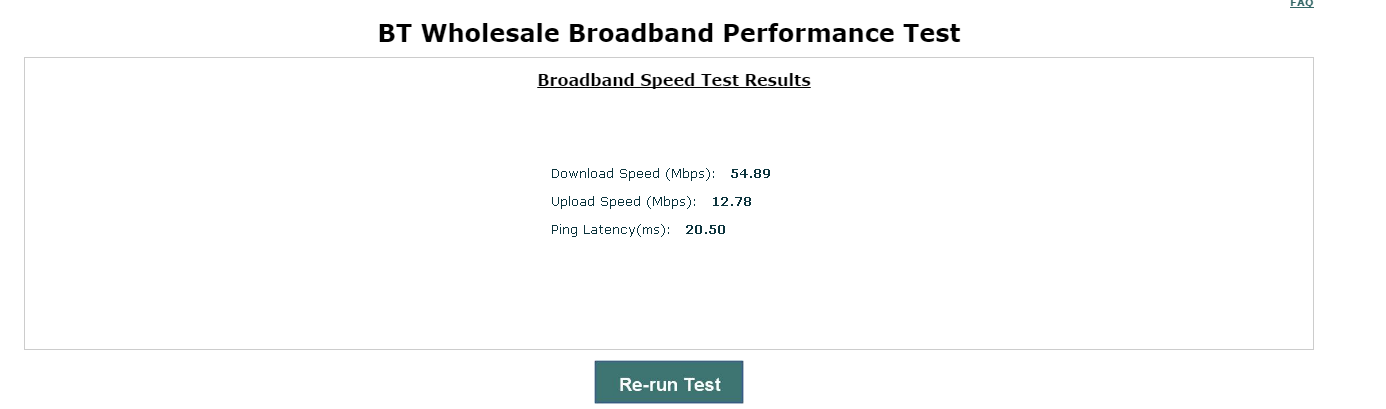Click the Ping Latency label
The height and width of the screenshot is (409, 1386).
[x=610, y=230]
